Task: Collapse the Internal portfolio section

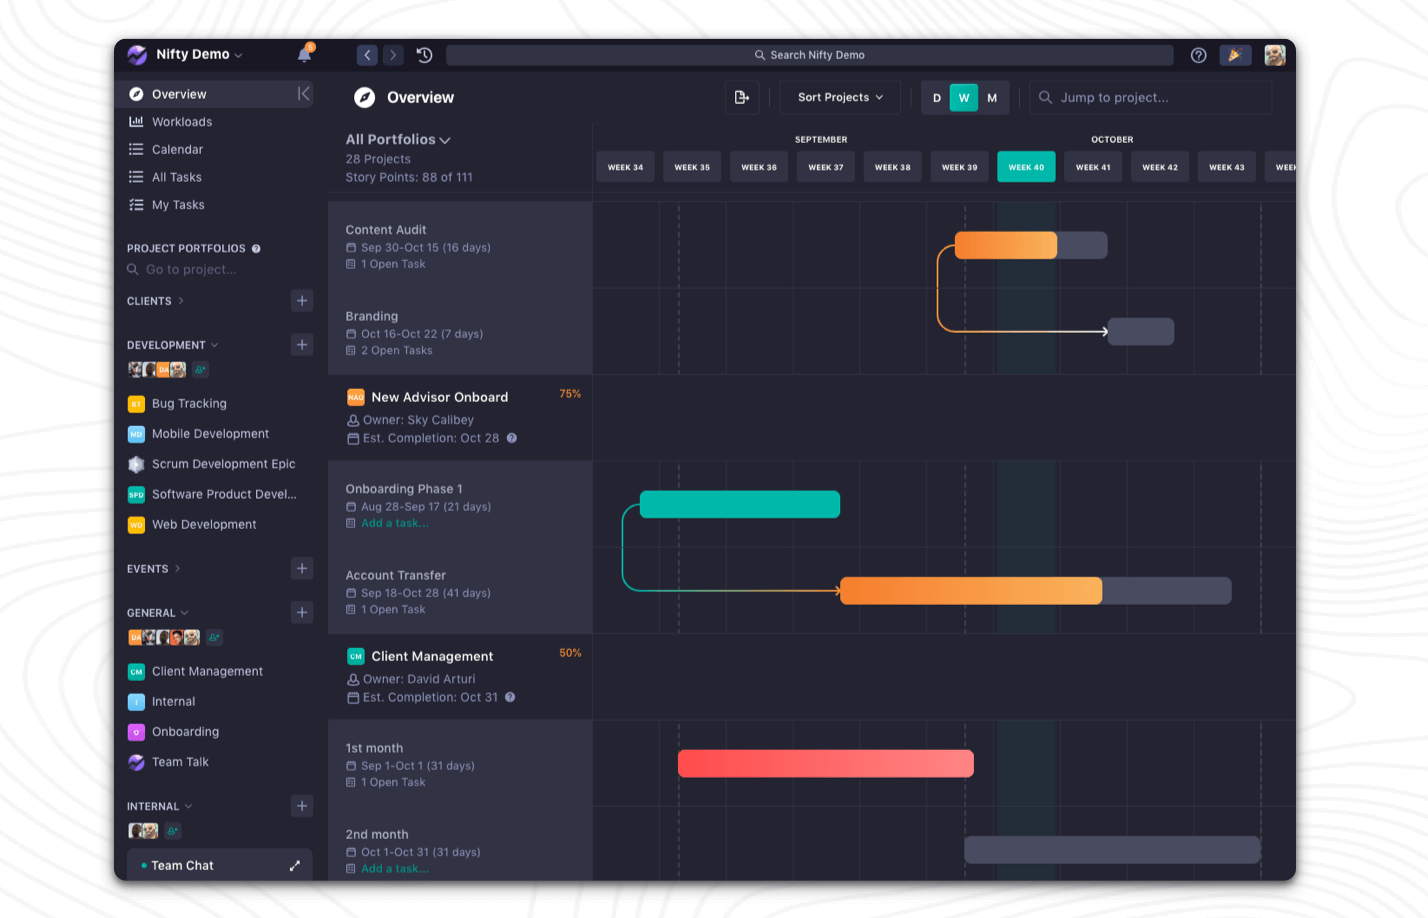Action: point(159,806)
